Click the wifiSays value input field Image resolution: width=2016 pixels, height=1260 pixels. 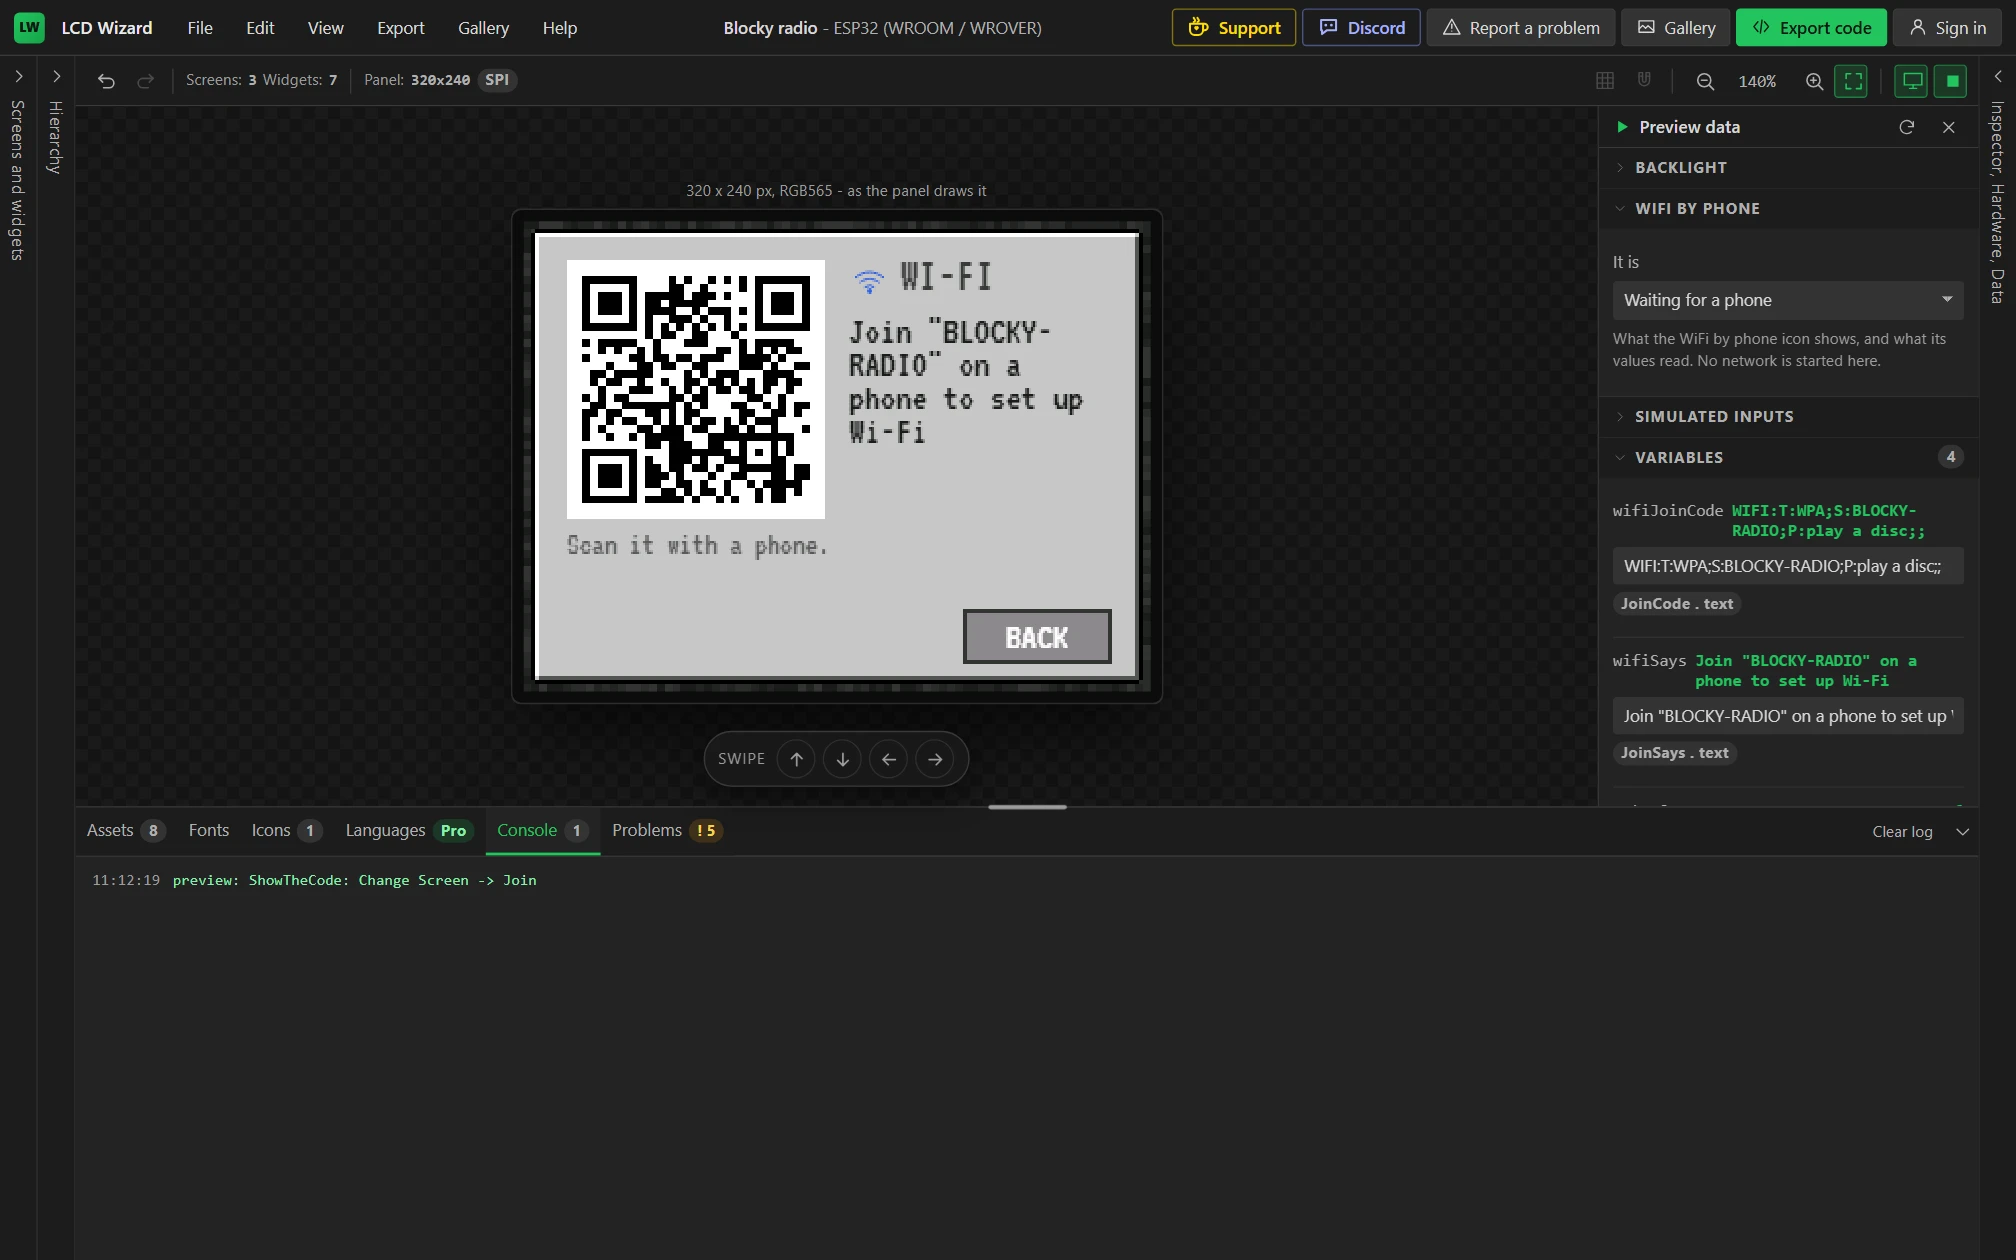click(1787, 716)
